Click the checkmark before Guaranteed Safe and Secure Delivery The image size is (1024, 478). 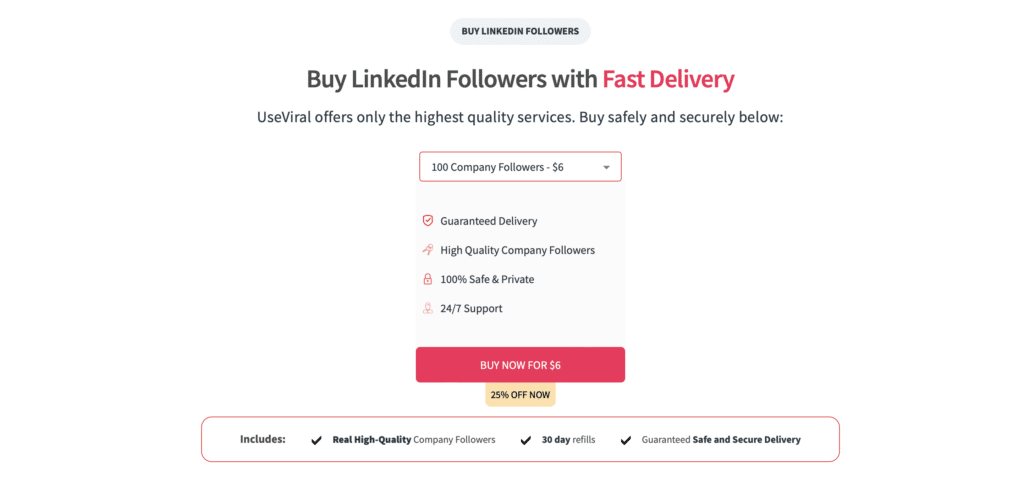pyautogui.click(x=626, y=440)
